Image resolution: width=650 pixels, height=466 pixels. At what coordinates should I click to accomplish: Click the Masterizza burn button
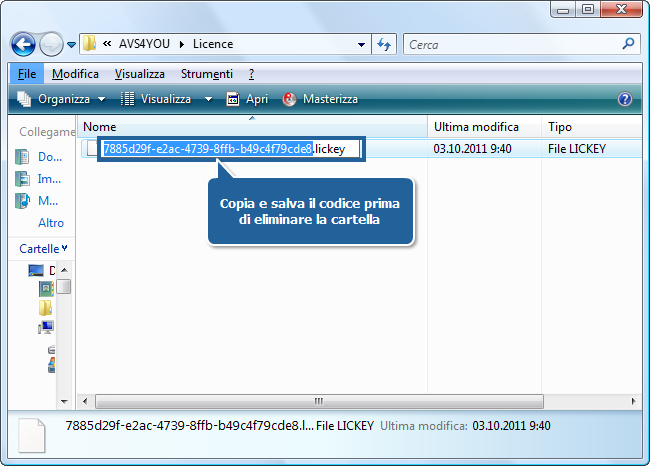pos(320,99)
